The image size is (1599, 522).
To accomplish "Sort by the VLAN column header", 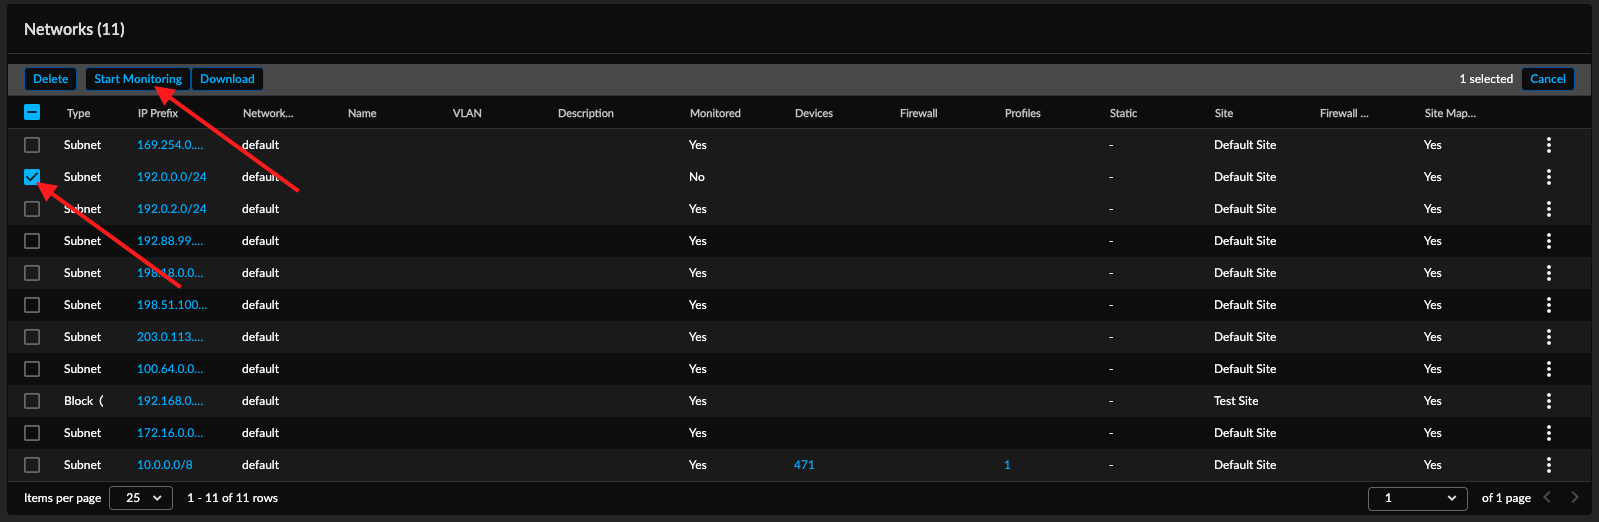I will click(x=467, y=113).
